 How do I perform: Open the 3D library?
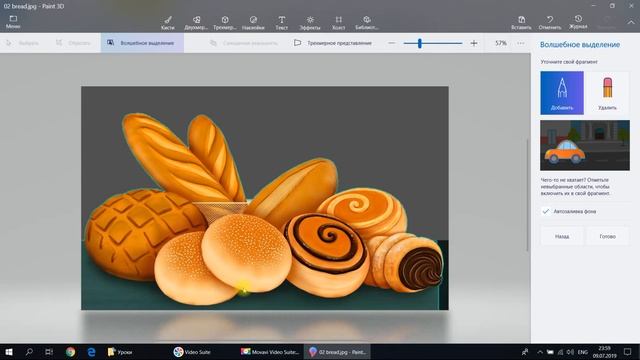(367, 23)
